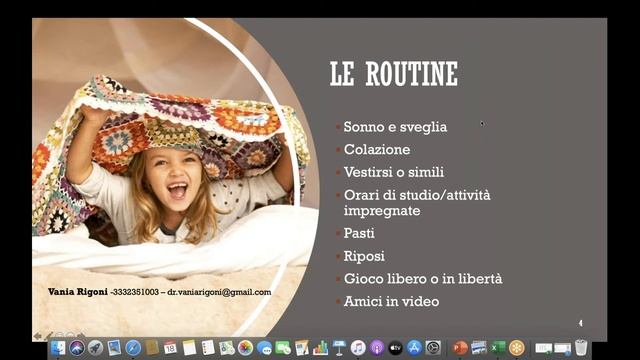The height and width of the screenshot is (360, 640).
Task: Launch Keynote from the dock
Action: 339,348
